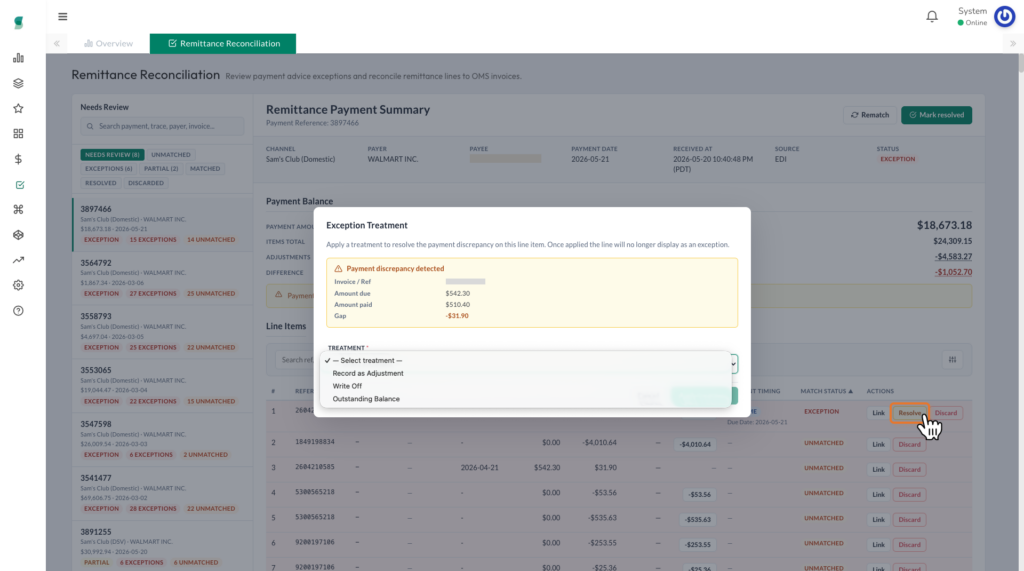This screenshot has width=1024, height=571.
Task: Choose Record as Adjustment treatment
Action: (368, 373)
